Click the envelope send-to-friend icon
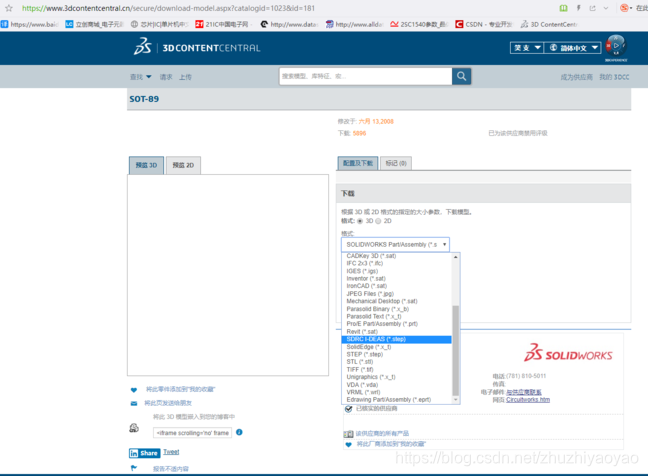Viewport: 648px width, 476px height. point(134,403)
